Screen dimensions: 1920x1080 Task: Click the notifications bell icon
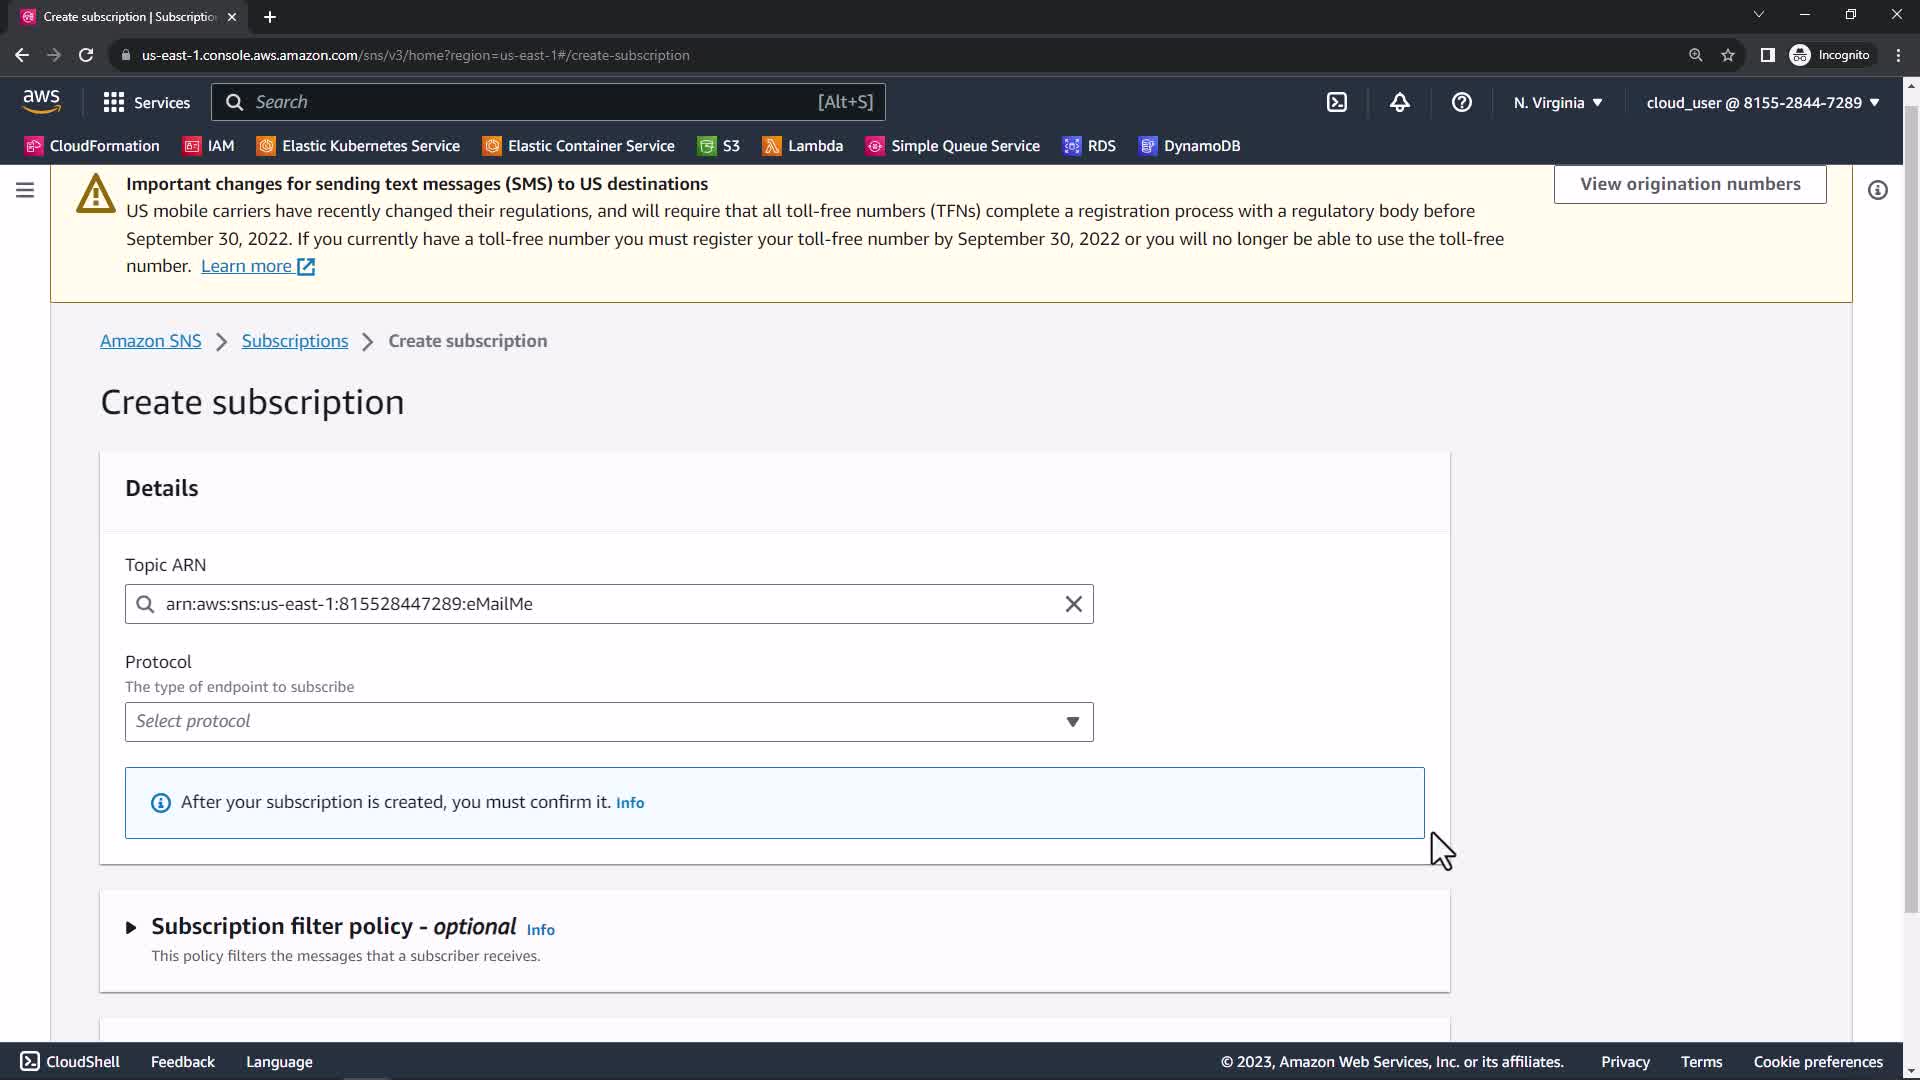click(1399, 102)
